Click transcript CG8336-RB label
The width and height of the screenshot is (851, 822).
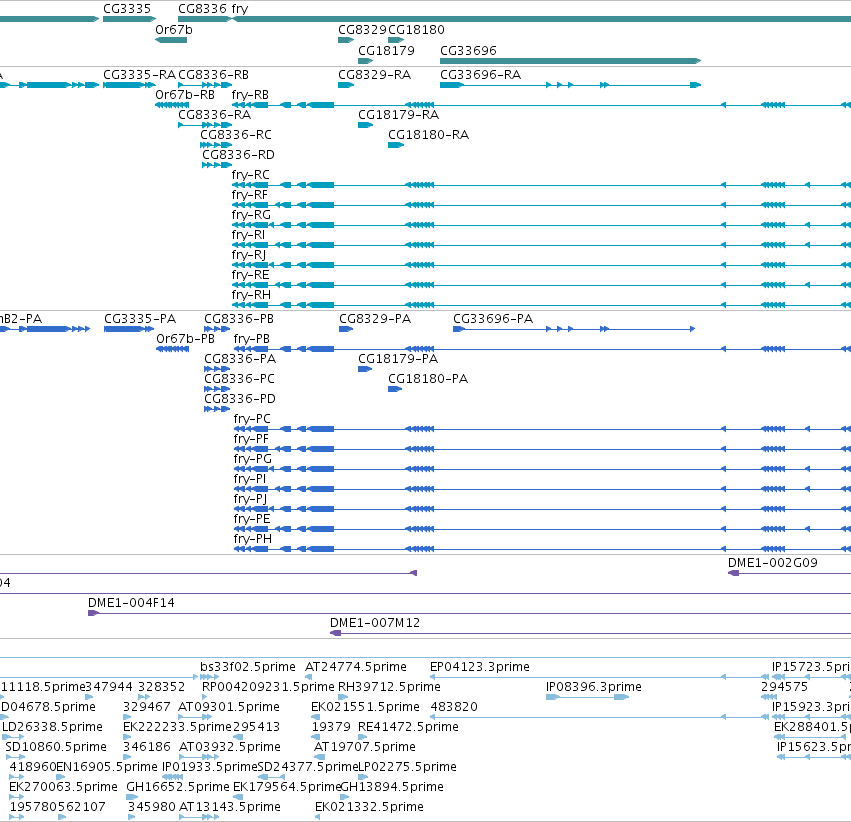point(213,74)
